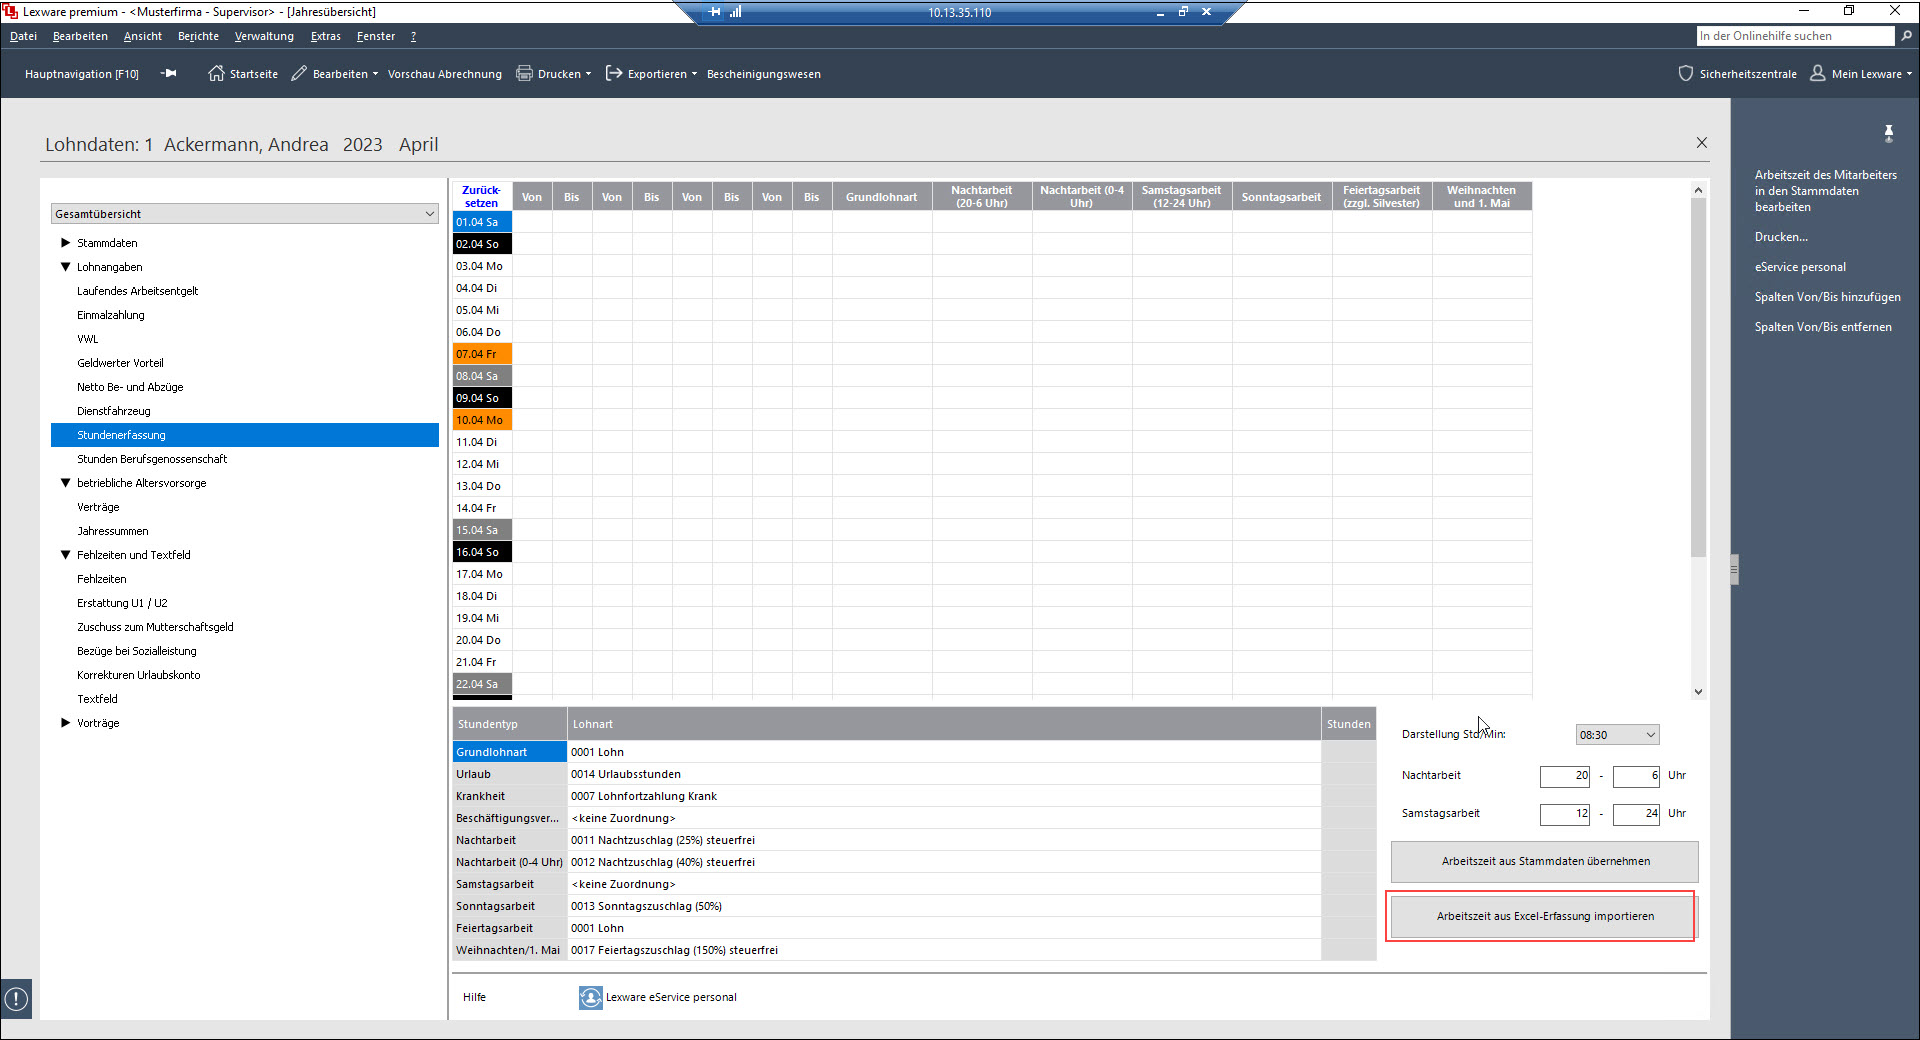Click Spalten Von/Bis entfernen
1920x1040 pixels.
click(1823, 327)
